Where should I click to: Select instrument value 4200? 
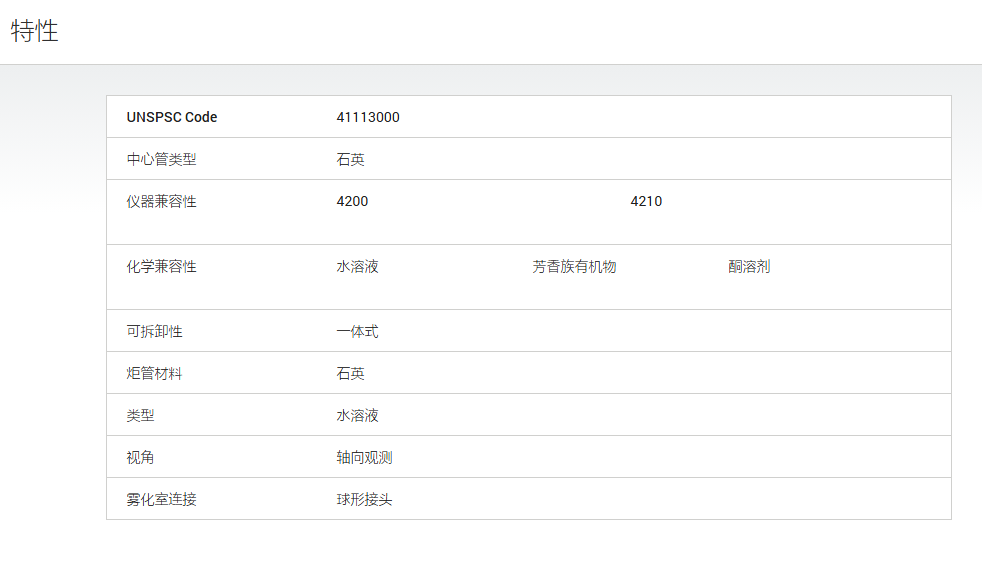point(352,201)
